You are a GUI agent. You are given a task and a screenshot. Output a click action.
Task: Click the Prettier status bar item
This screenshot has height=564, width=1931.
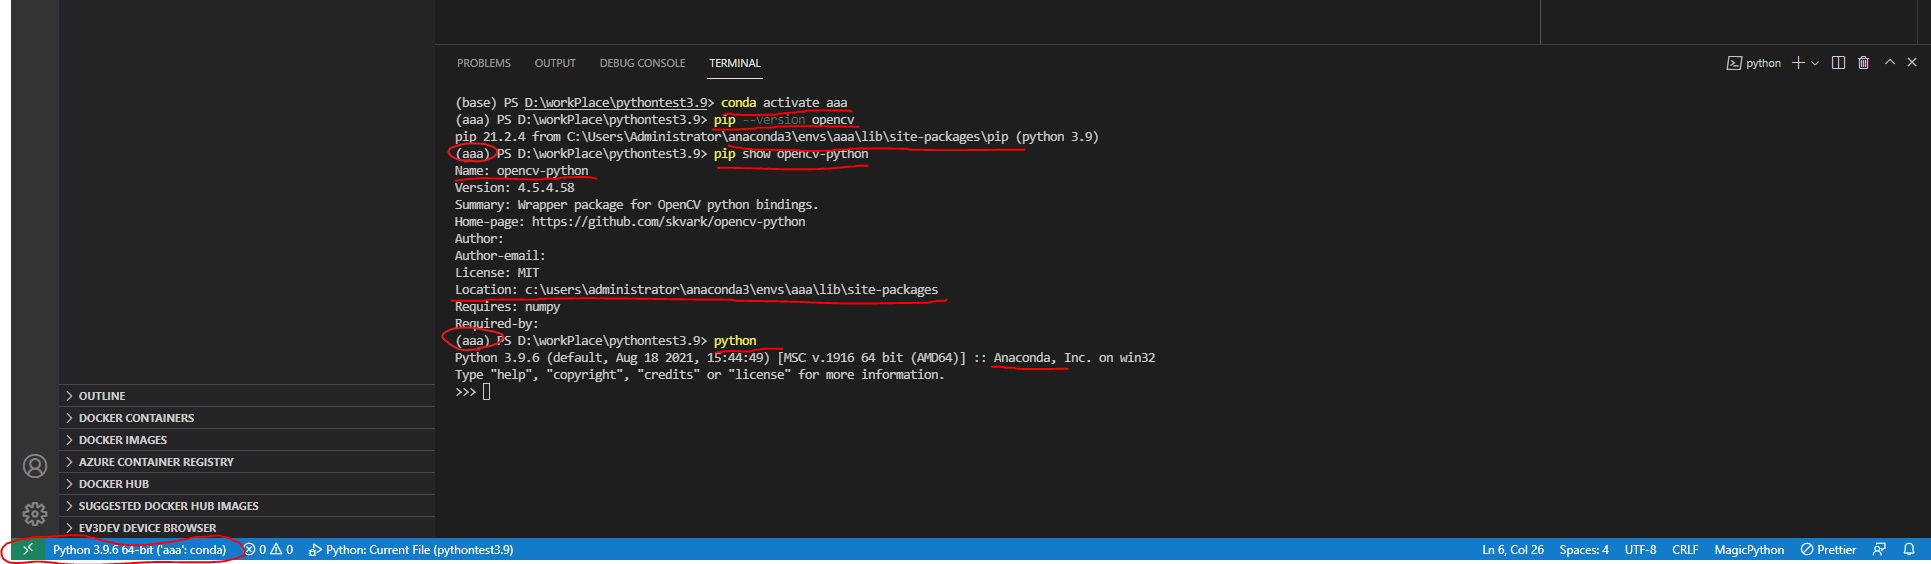pyautogui.click(x=1828, y=549)
